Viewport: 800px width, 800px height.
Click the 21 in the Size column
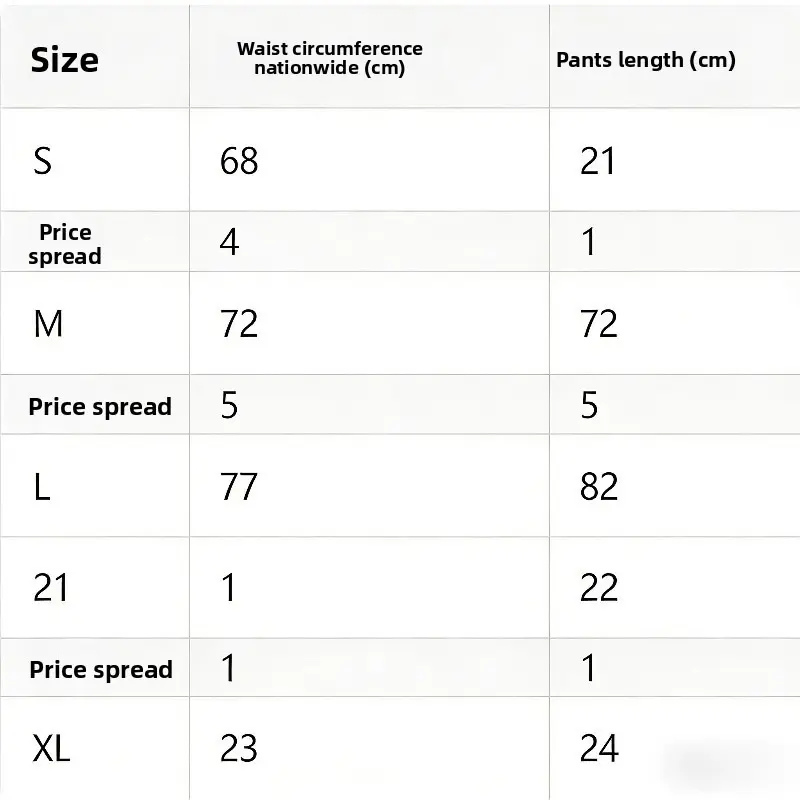pos(51,588)
